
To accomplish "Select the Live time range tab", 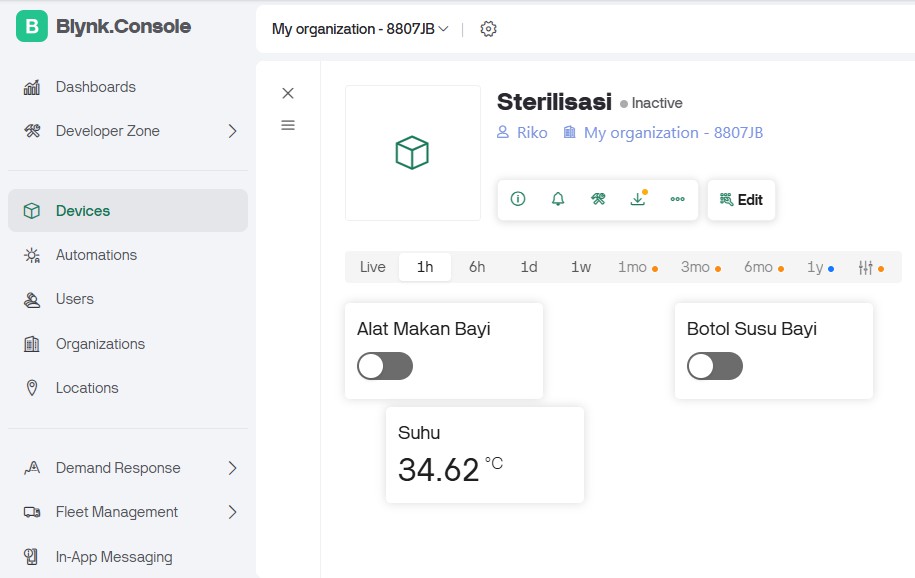I will (x=372, y=267).
